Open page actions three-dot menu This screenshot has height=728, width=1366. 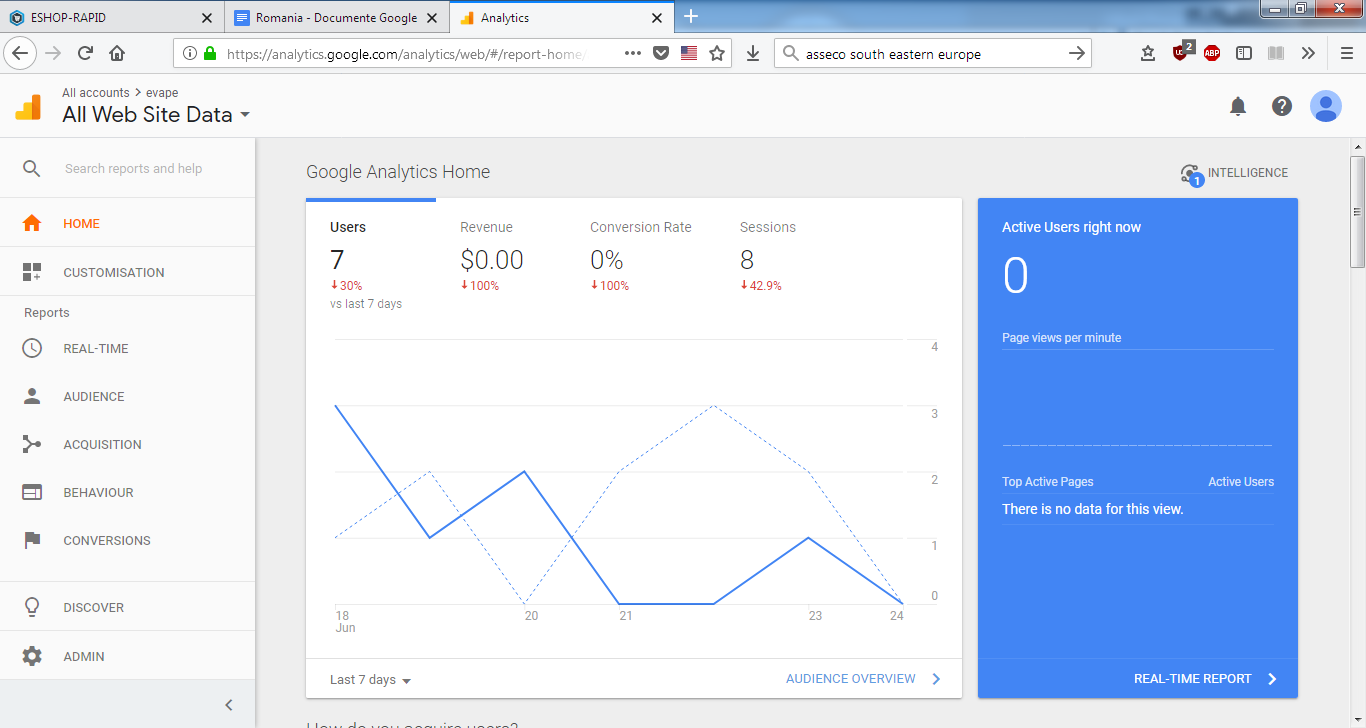point(633,54)
